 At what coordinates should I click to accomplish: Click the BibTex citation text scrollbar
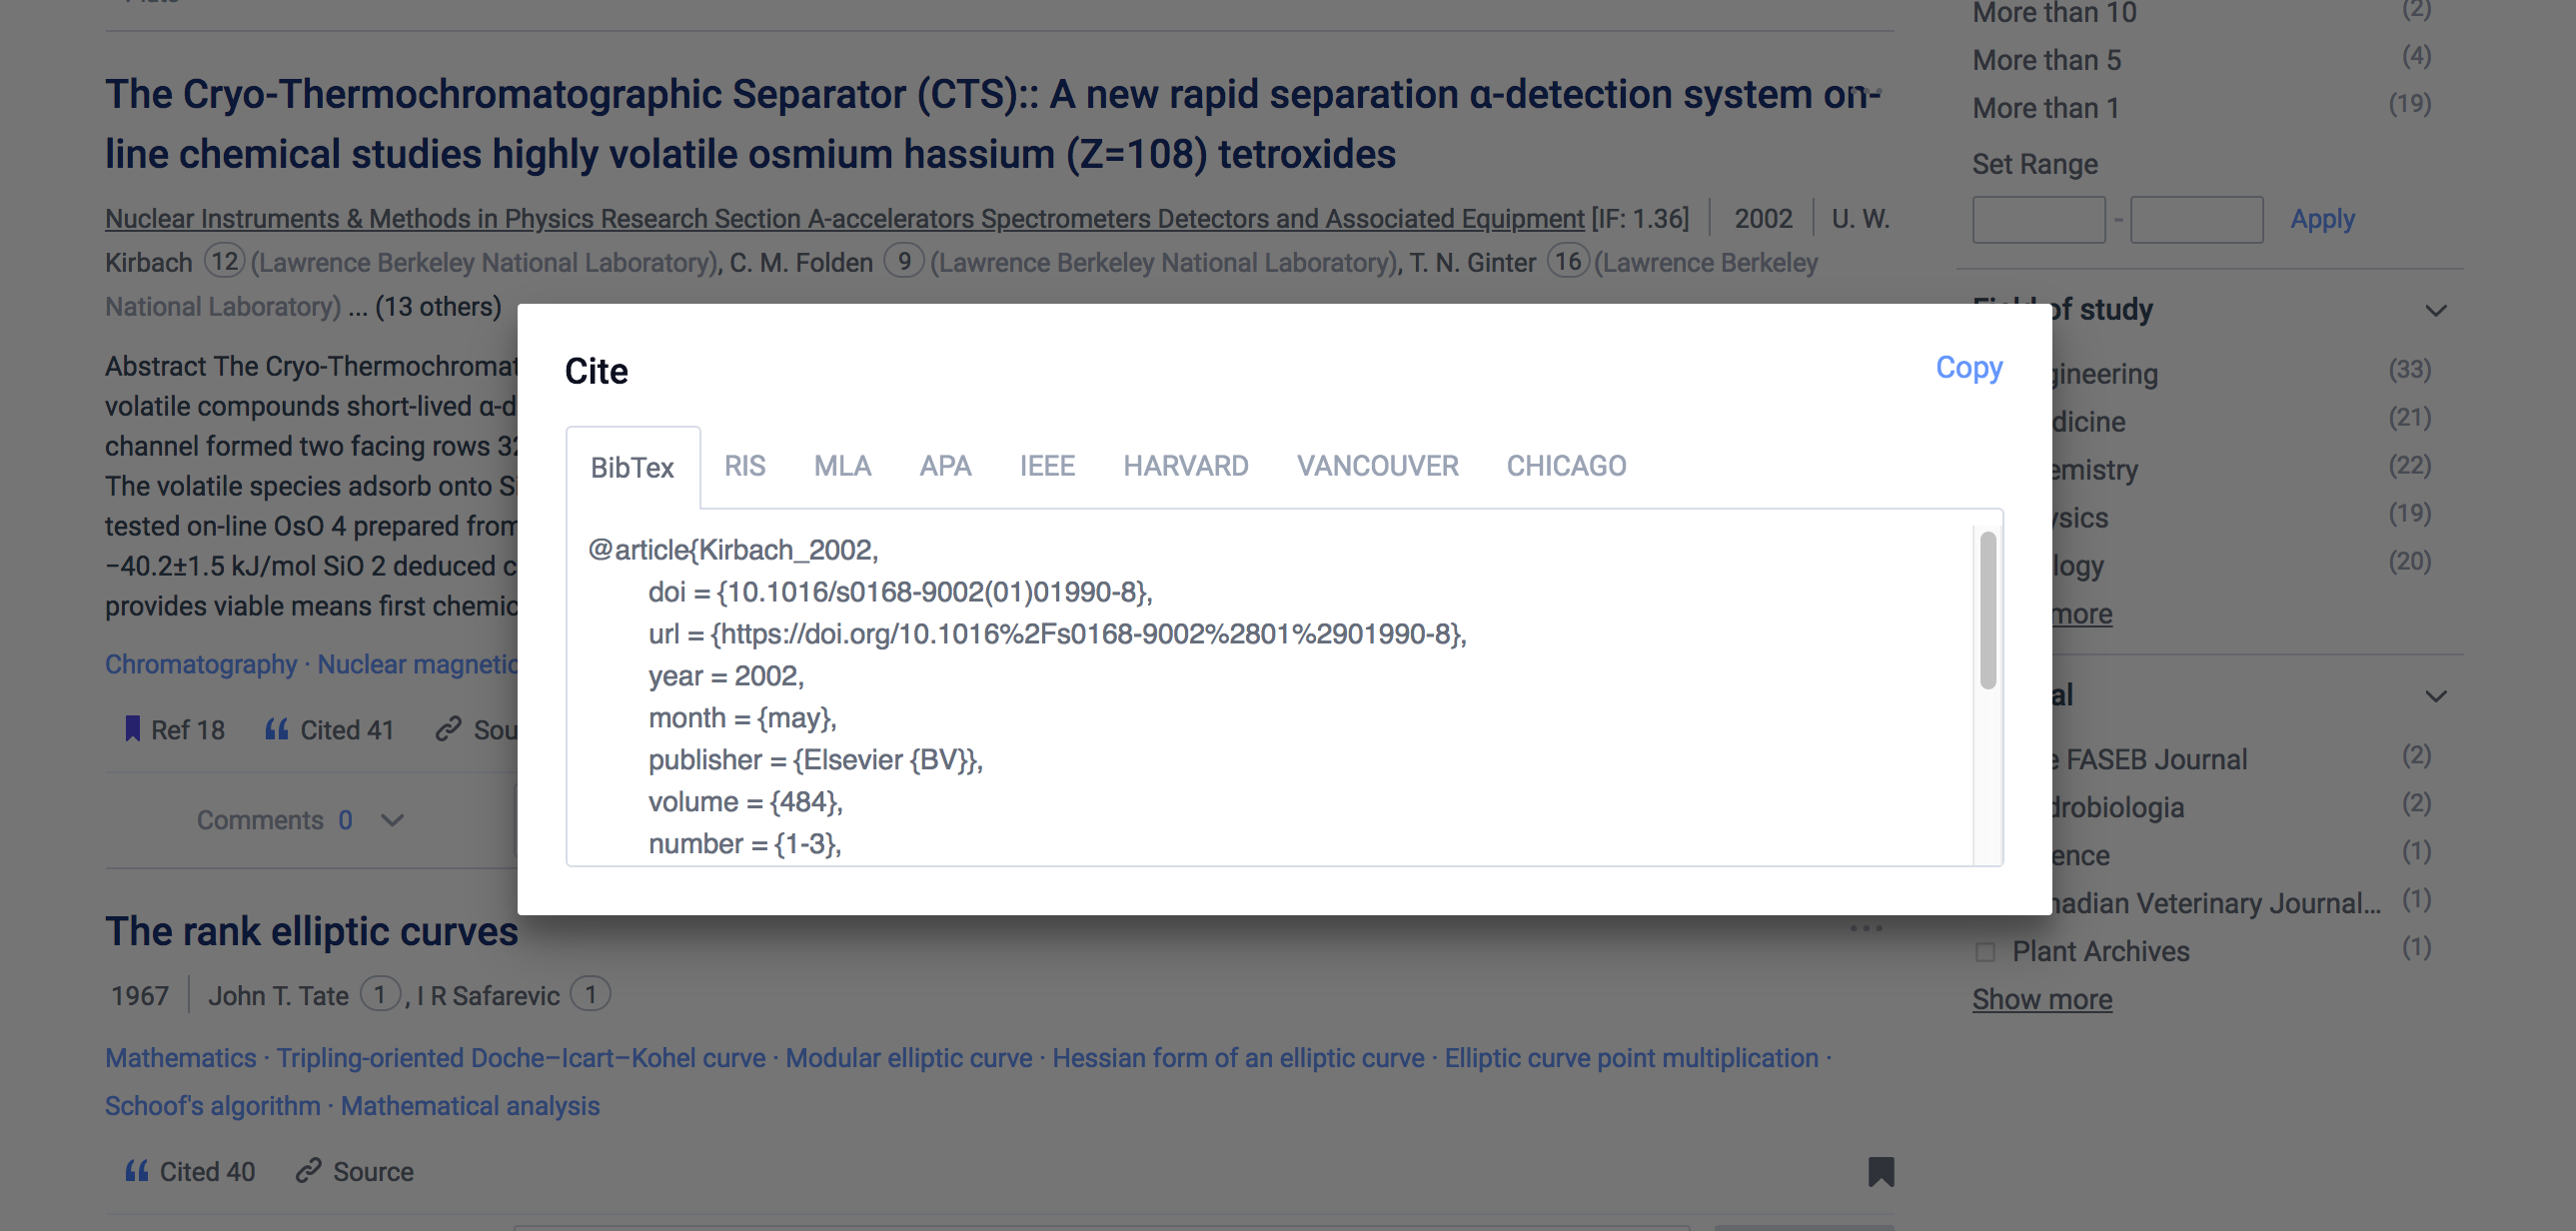point(1987,610)
